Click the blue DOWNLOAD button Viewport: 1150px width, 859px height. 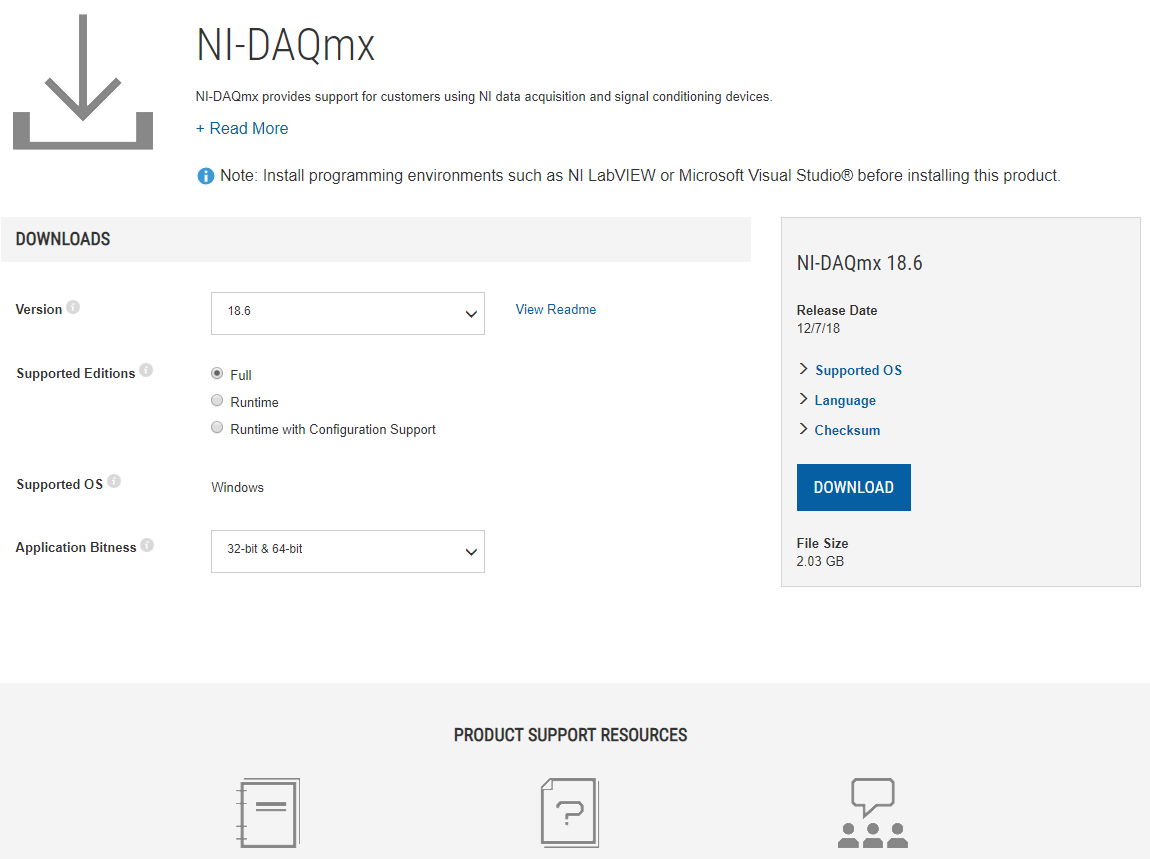click(x=853, y=487)
